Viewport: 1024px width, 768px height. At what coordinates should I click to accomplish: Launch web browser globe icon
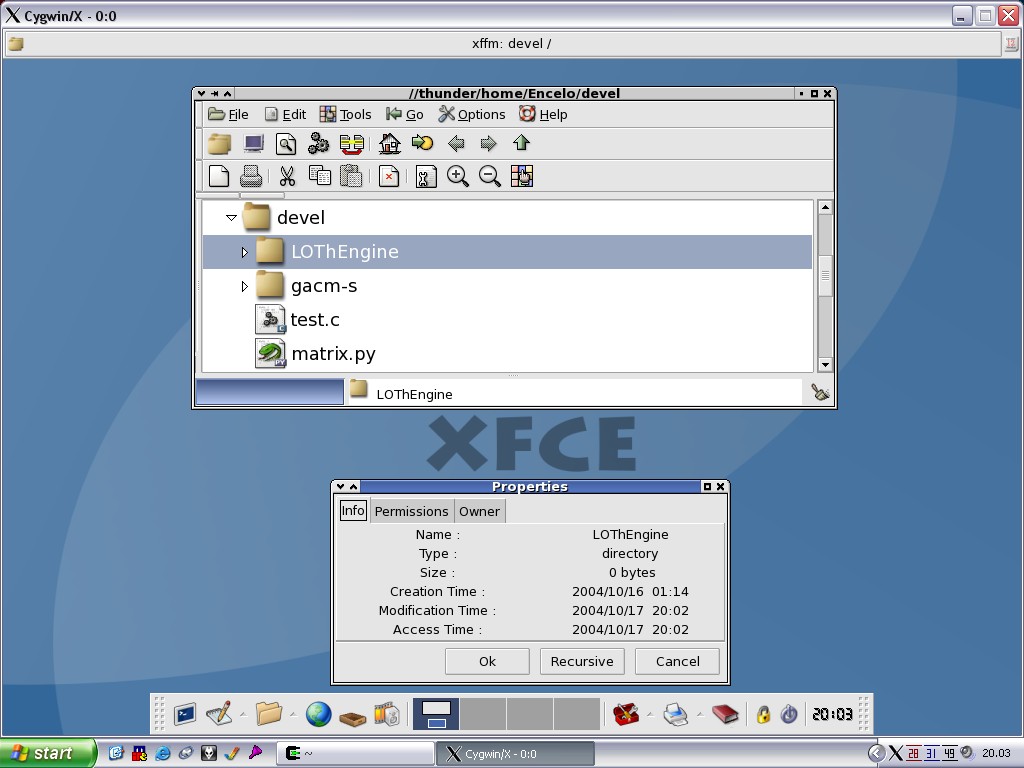[x=318, y=714]
